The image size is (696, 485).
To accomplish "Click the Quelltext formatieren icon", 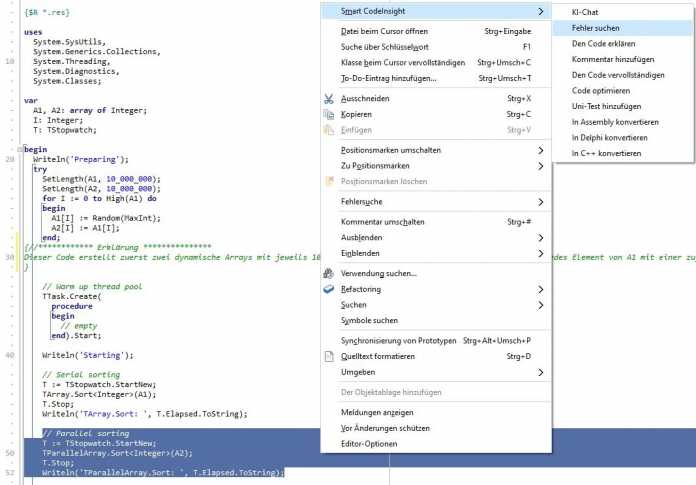I will pos(329,356).
